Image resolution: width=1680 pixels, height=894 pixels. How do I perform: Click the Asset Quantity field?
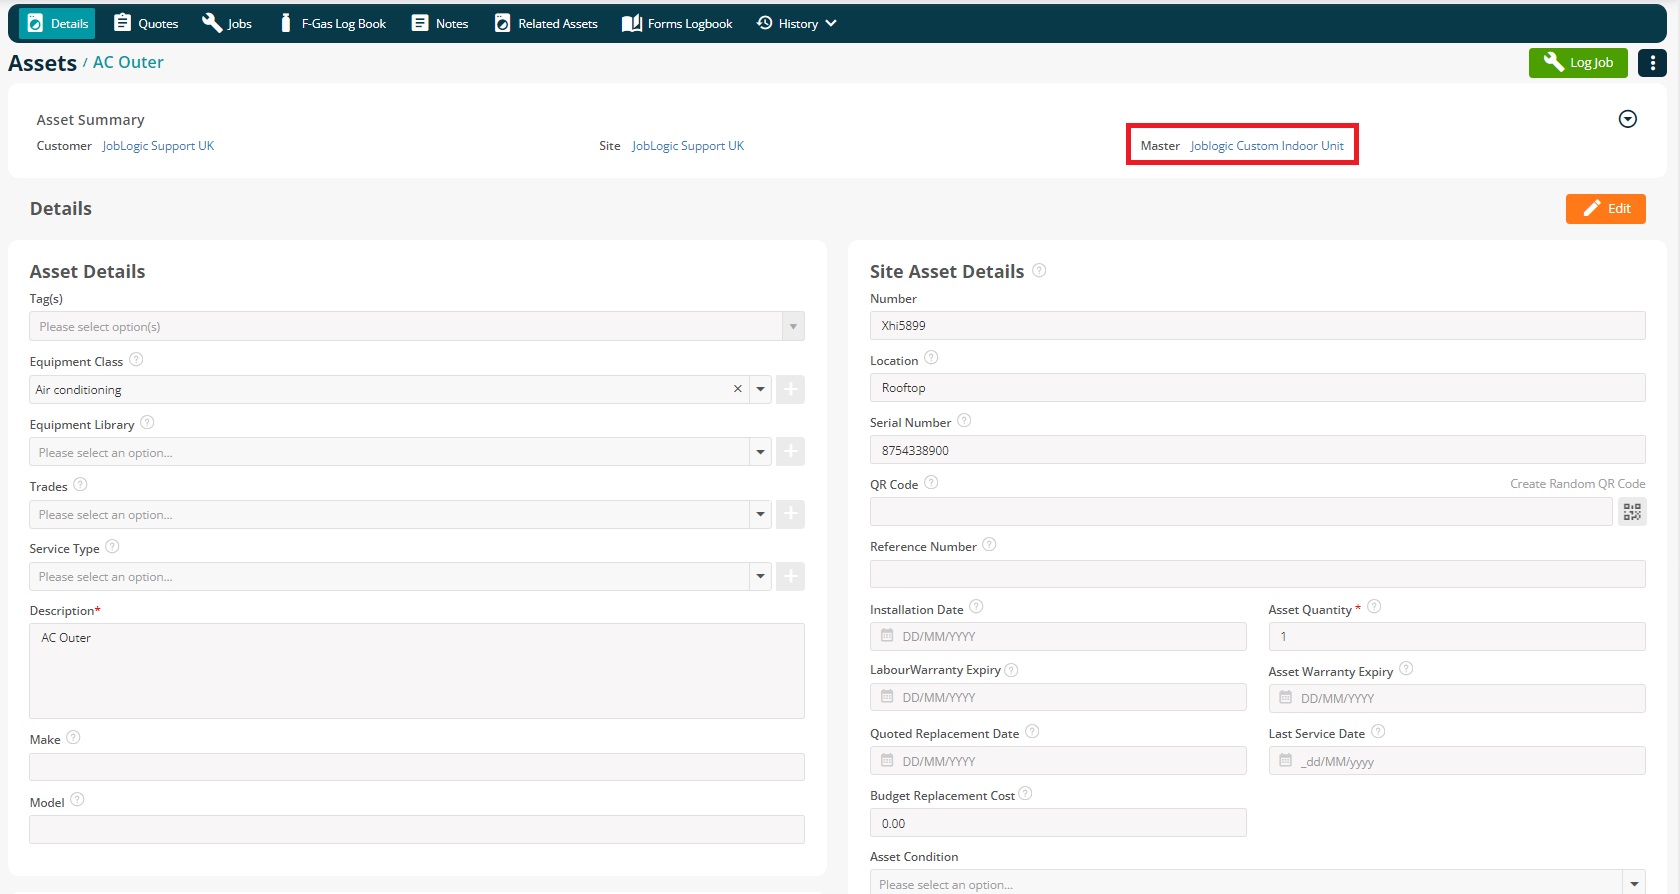pyautogui.click(x=1457, y=636)
